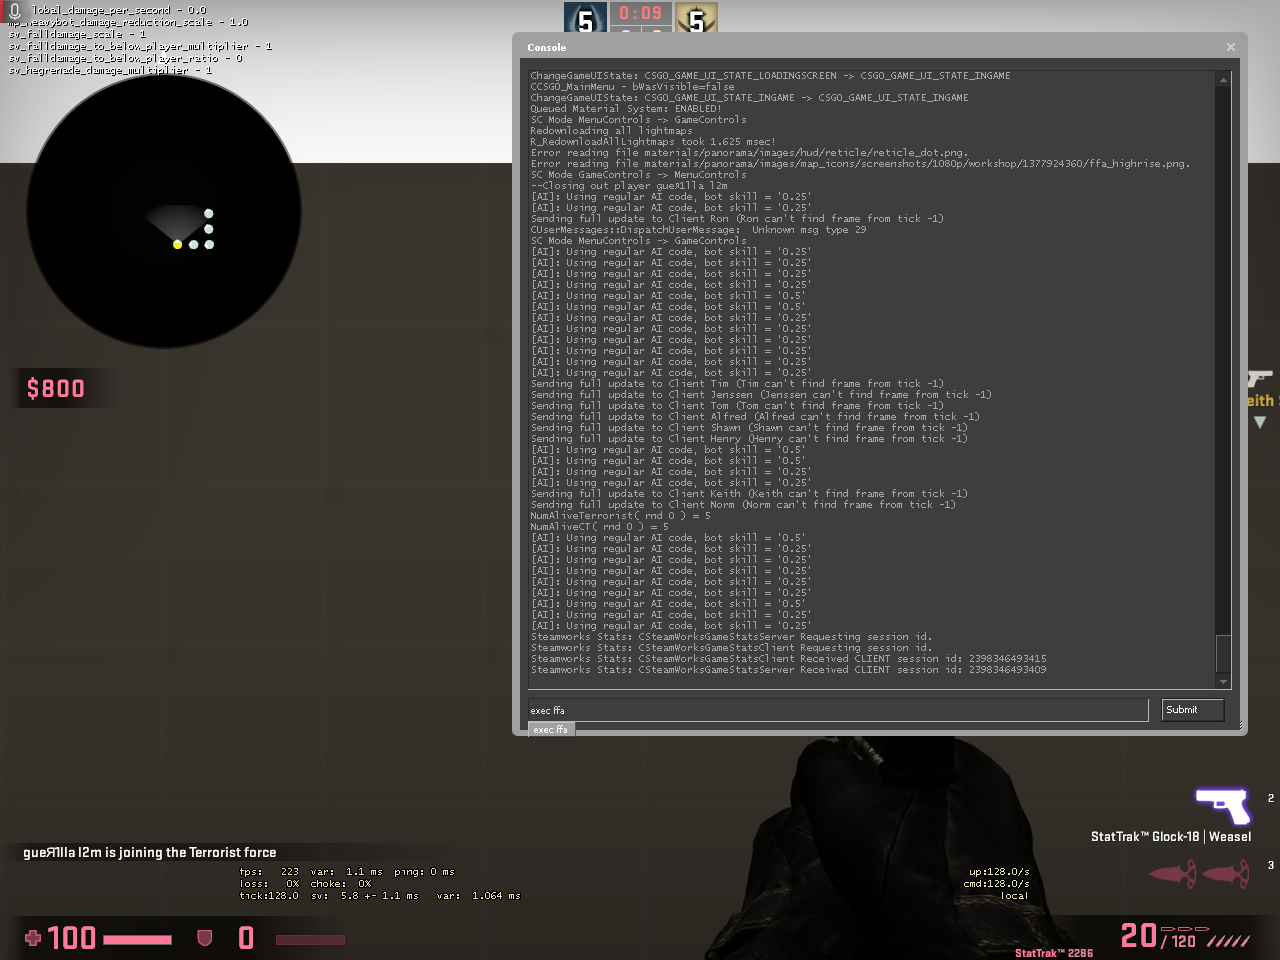Image resolution: width=1280 pixels, height=960 pixels.
Task: Click the armor shield icon
Action: (205, 938)
